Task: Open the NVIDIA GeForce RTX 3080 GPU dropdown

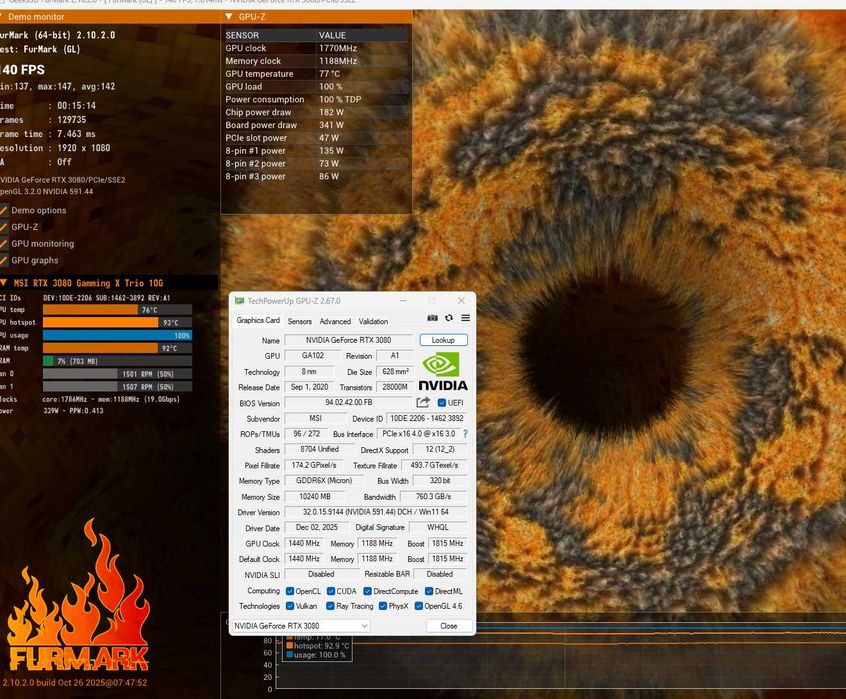Action: click(x=301, y=626)
